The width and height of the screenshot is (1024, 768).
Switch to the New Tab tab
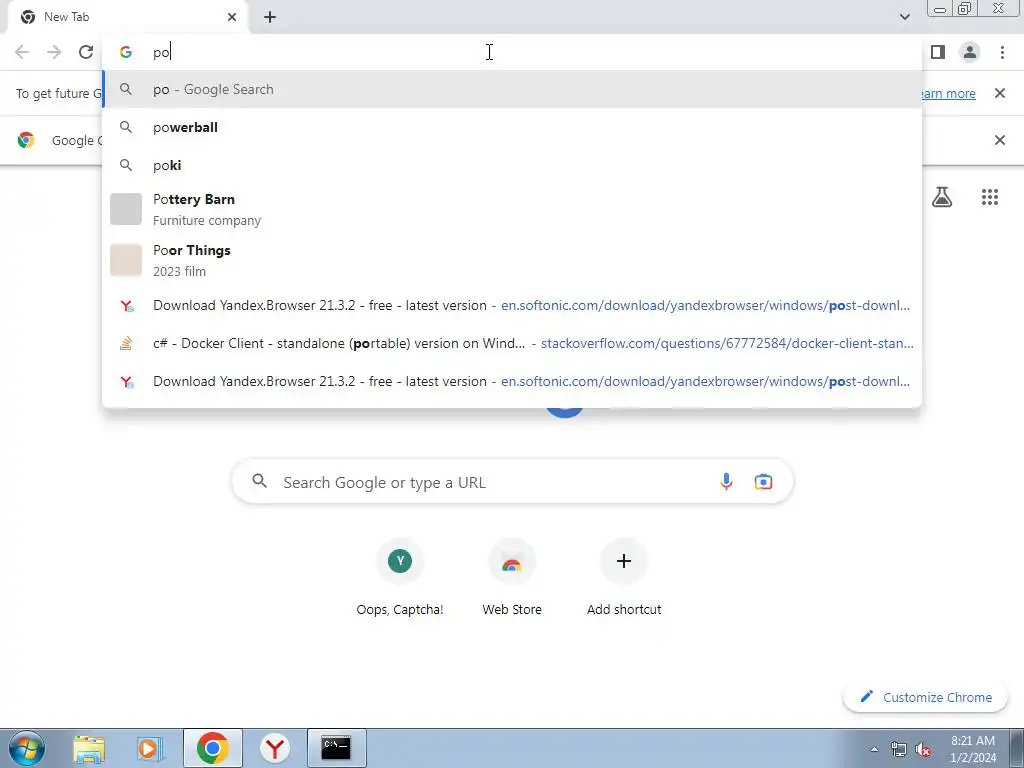128,17
